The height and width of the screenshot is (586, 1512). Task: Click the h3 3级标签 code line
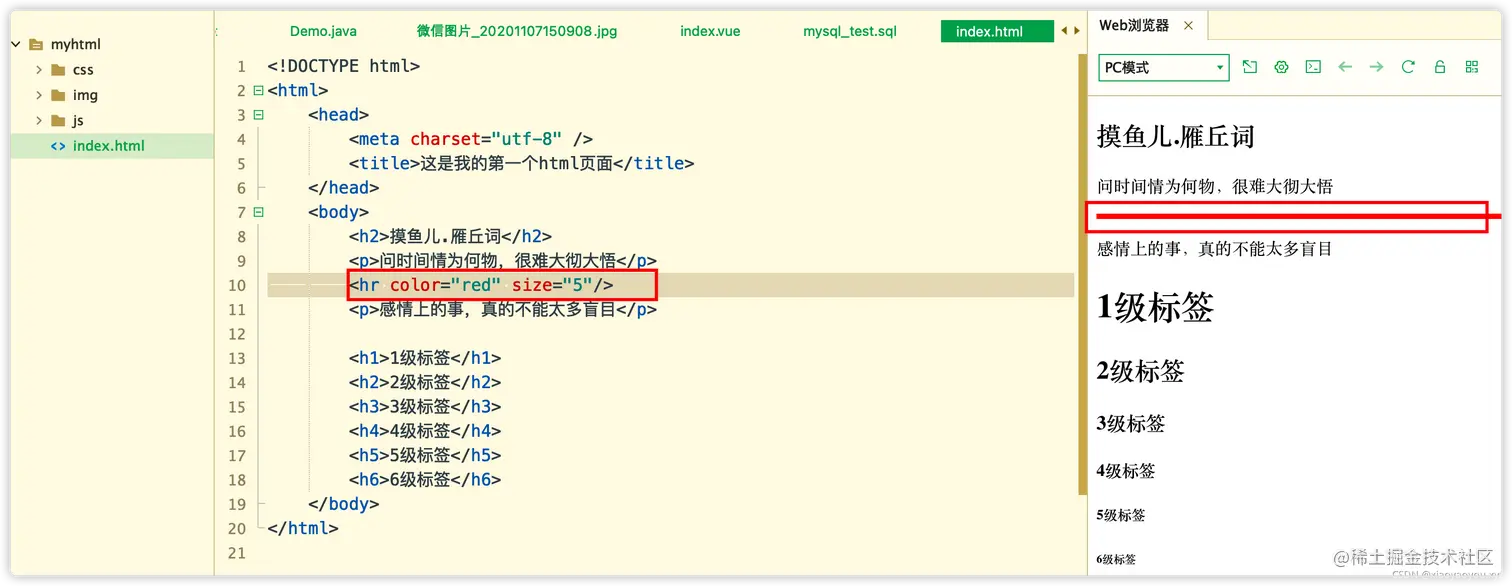coord(425,407)
